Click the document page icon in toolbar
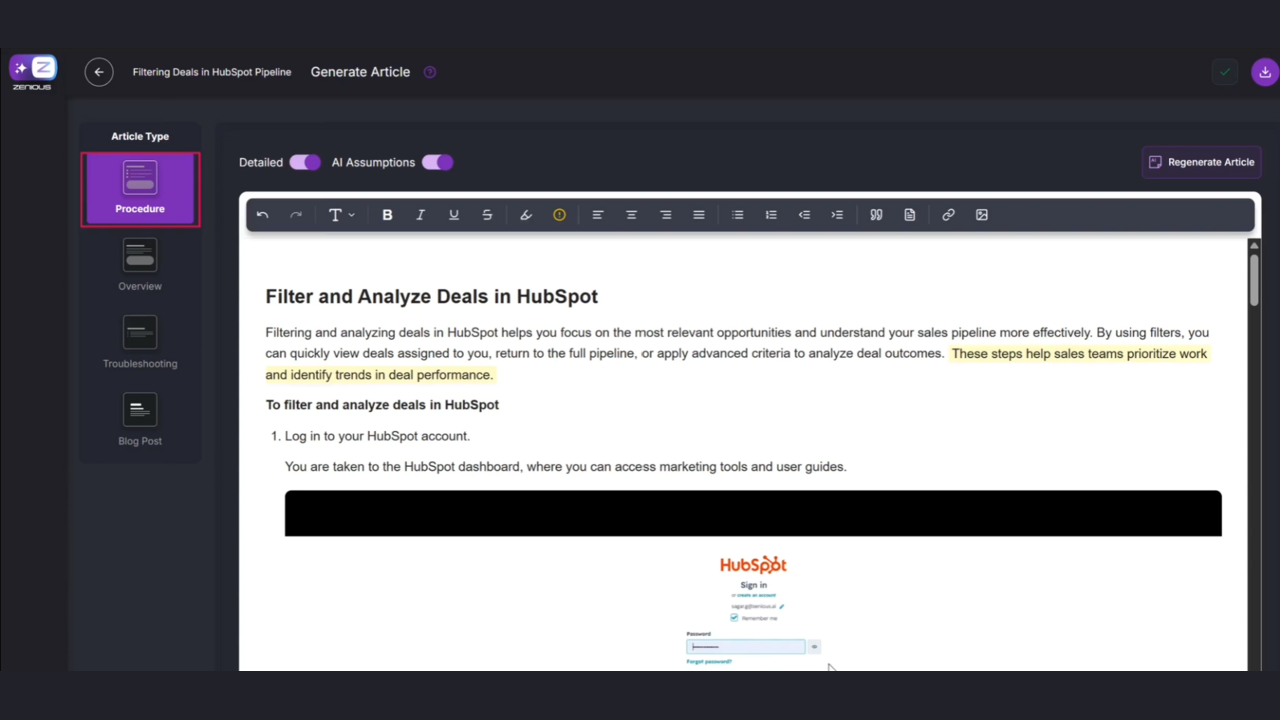The width and height of the screenshot is (1280, 720). point(909,215)
